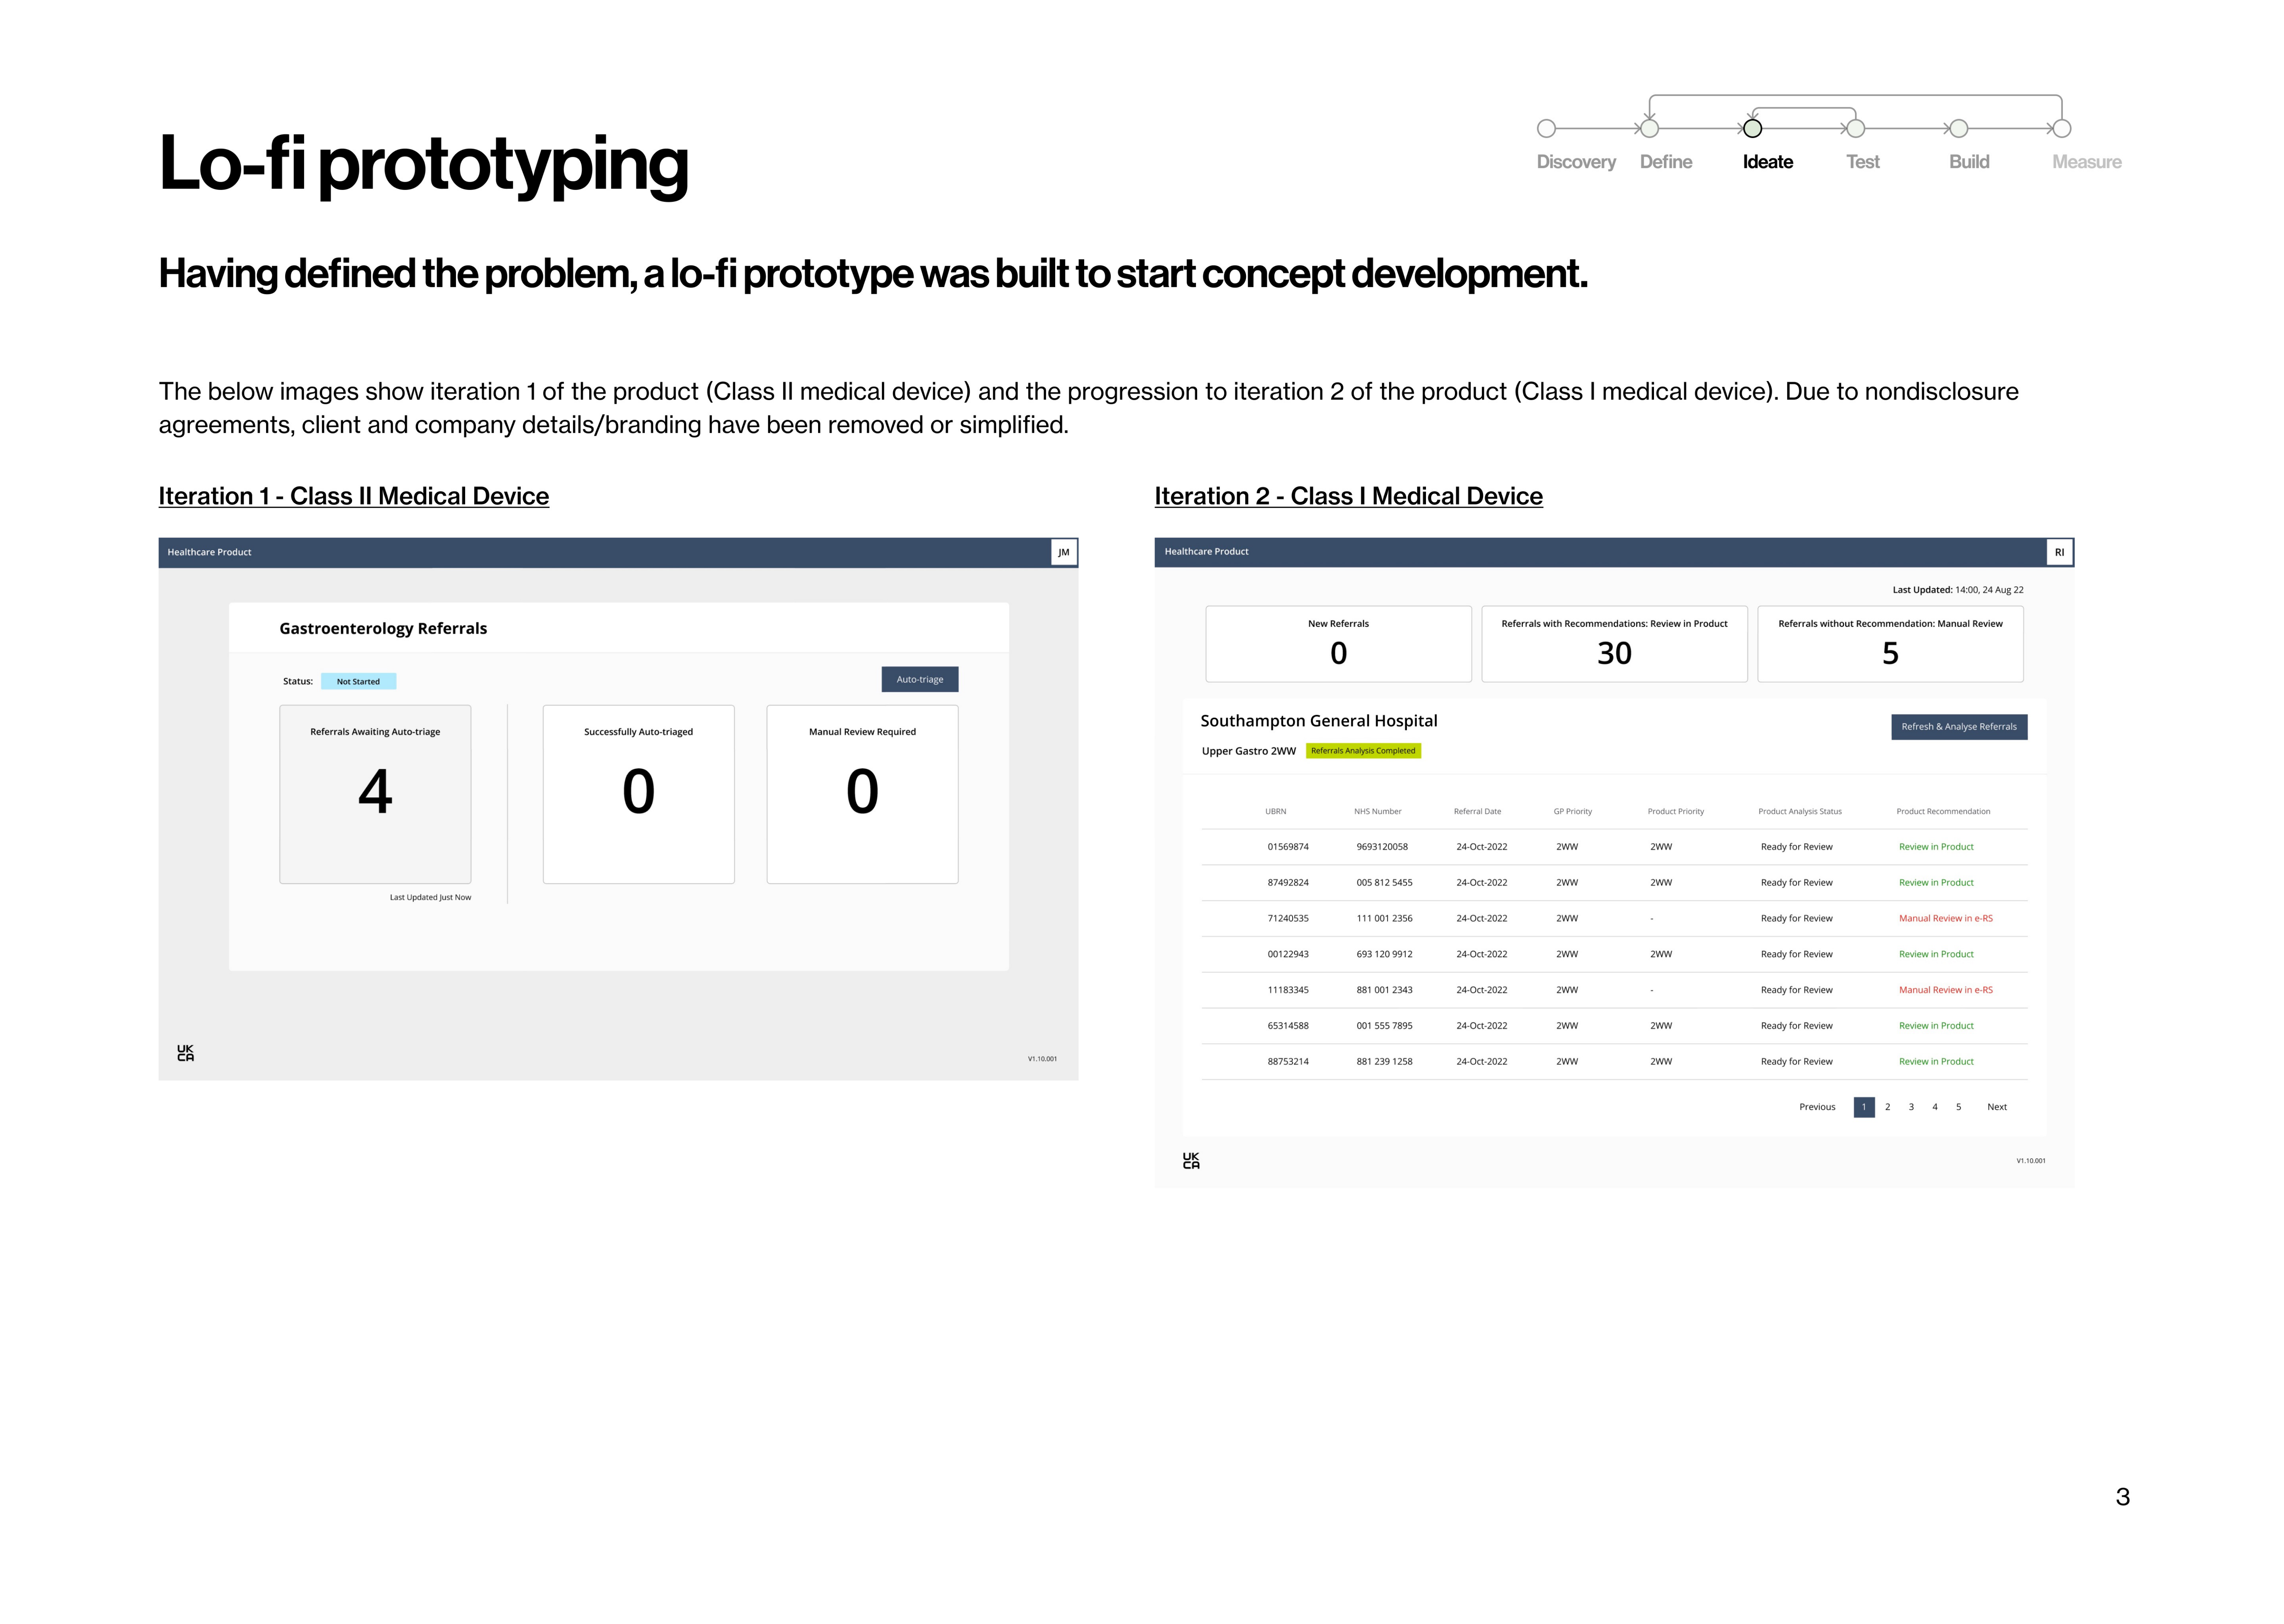Click the Previous pagination link
Screen dimensions: 2284x1624
[1817, 1107]
